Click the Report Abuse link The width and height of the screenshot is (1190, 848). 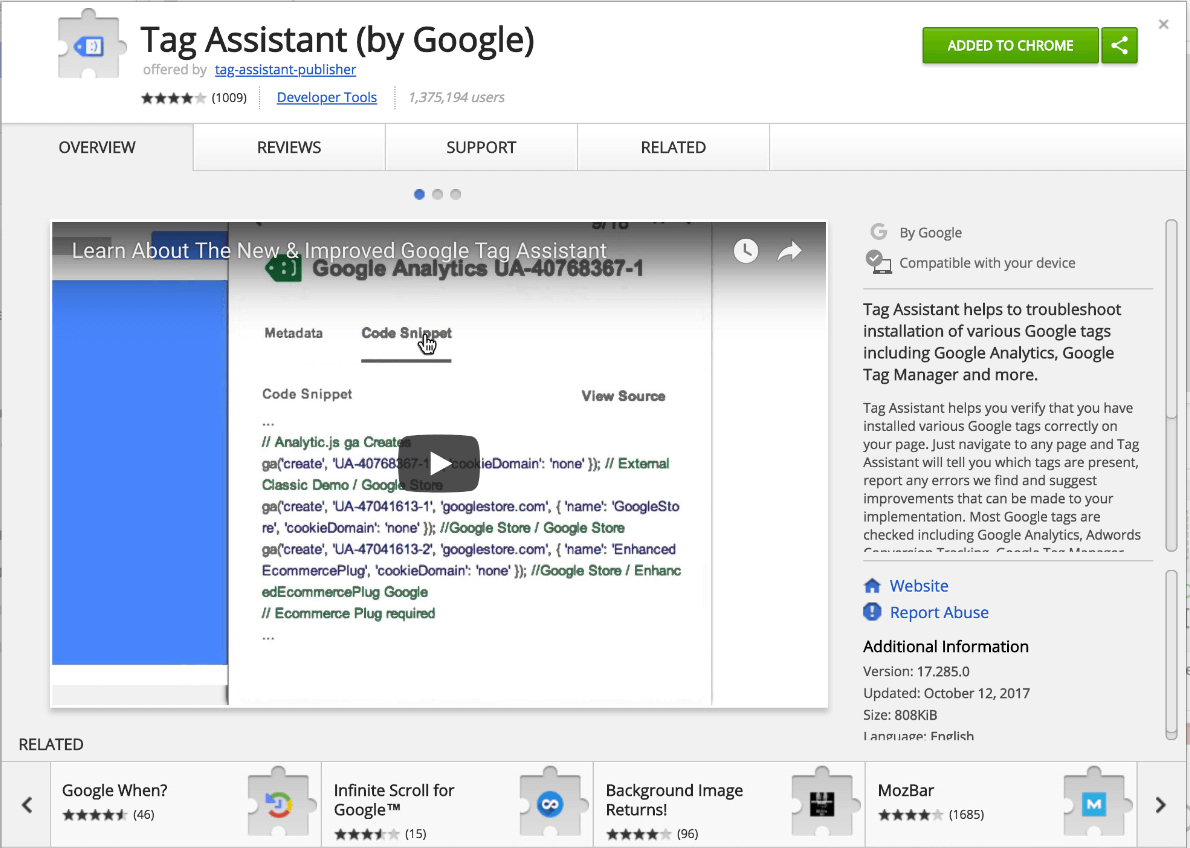pos(939,613)
